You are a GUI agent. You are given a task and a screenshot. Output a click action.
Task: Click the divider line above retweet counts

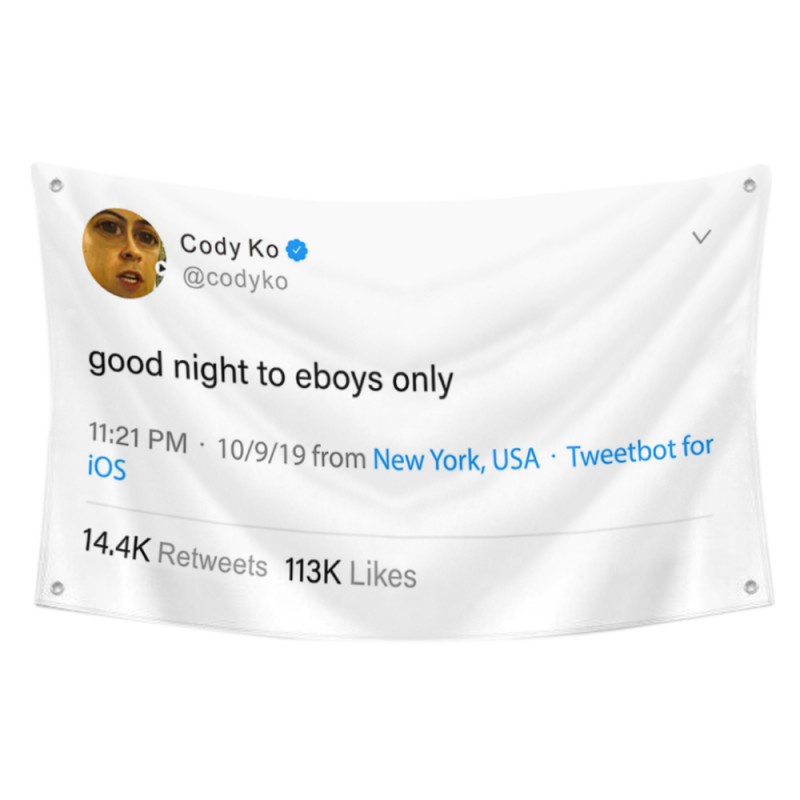point(399,520)
